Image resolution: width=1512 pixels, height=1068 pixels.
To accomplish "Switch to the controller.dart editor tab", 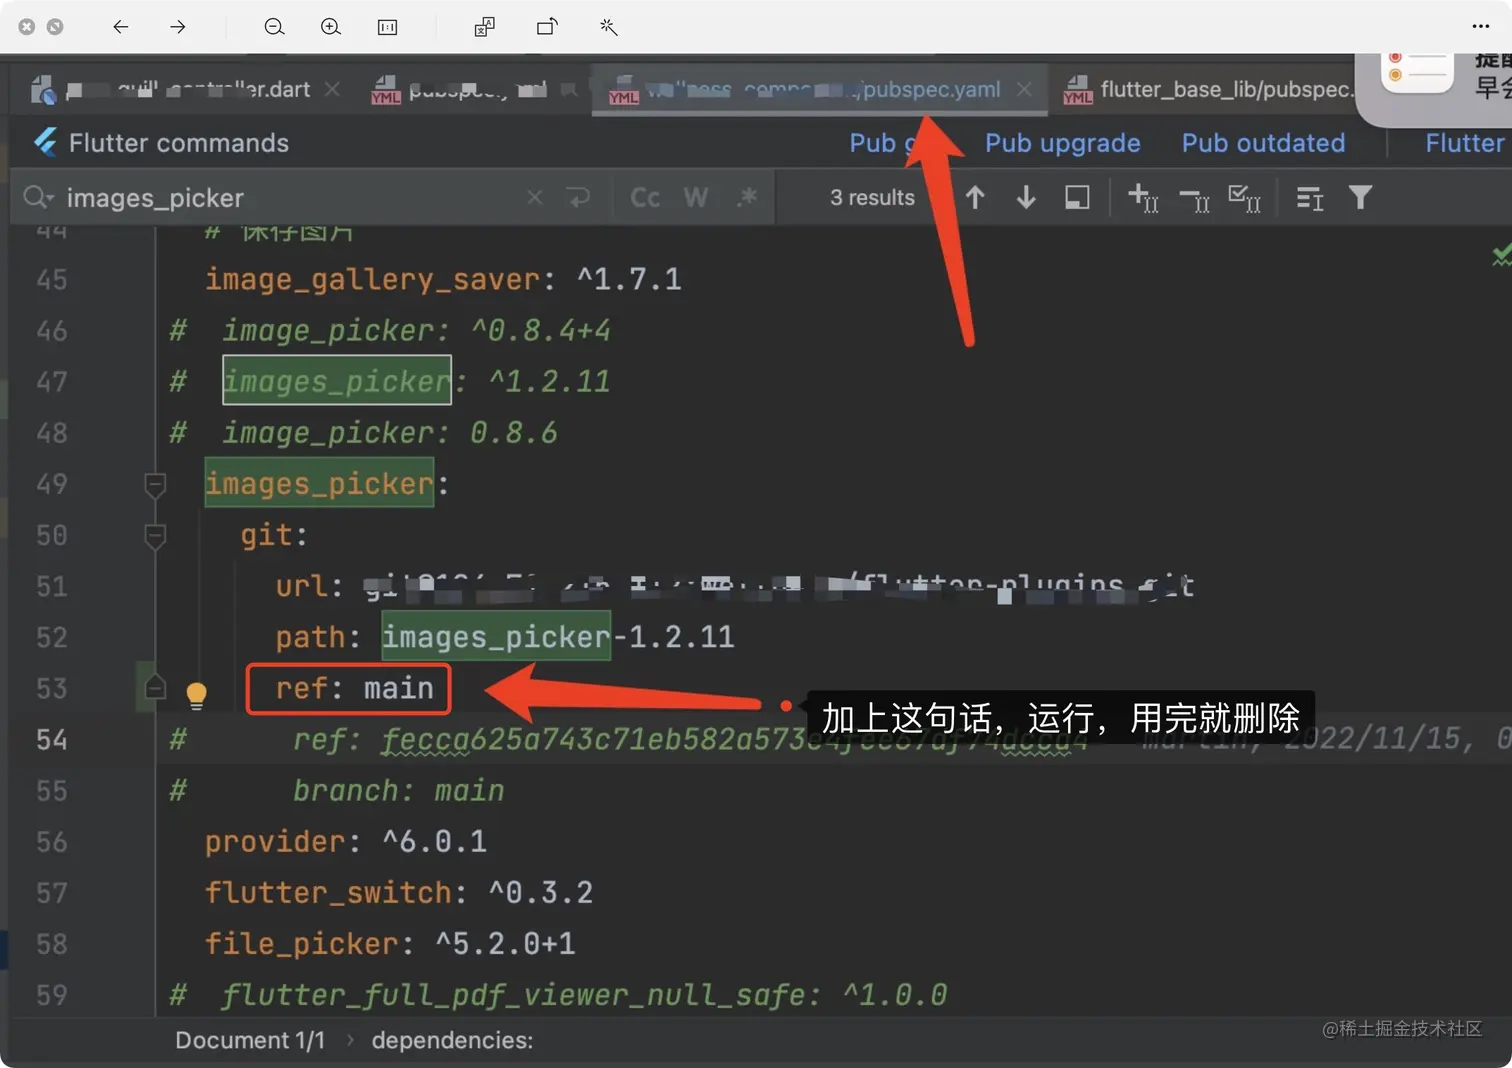I will tap(188, 89).
